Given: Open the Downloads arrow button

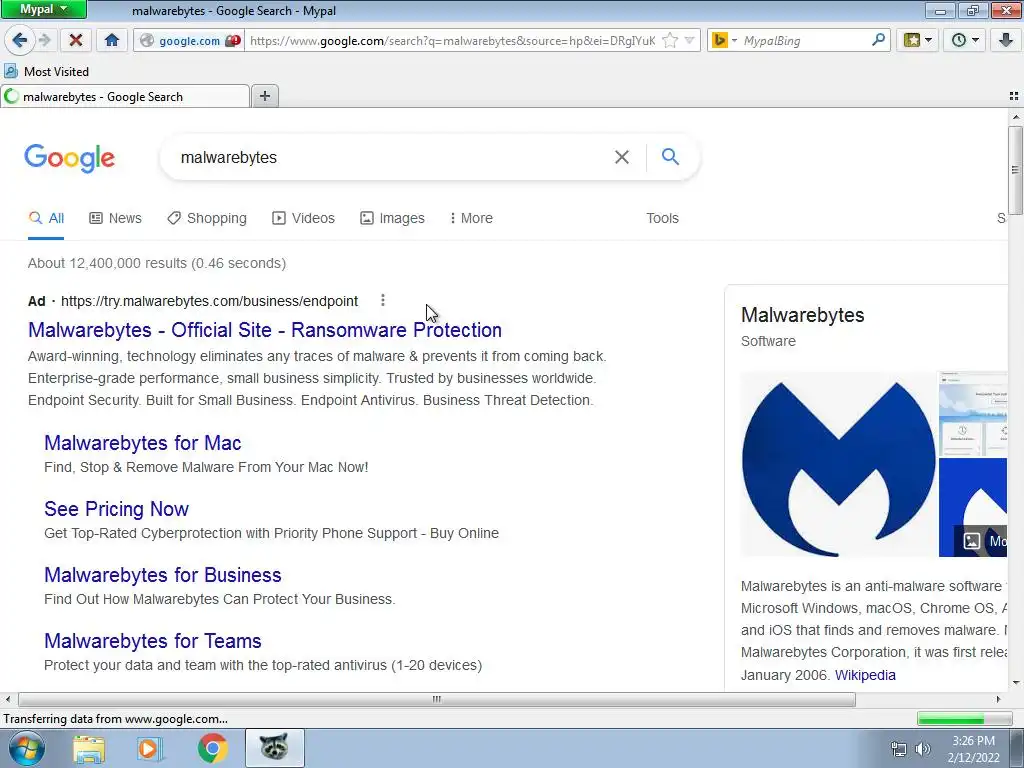Looking at the screenshot, I should 1006,40.
